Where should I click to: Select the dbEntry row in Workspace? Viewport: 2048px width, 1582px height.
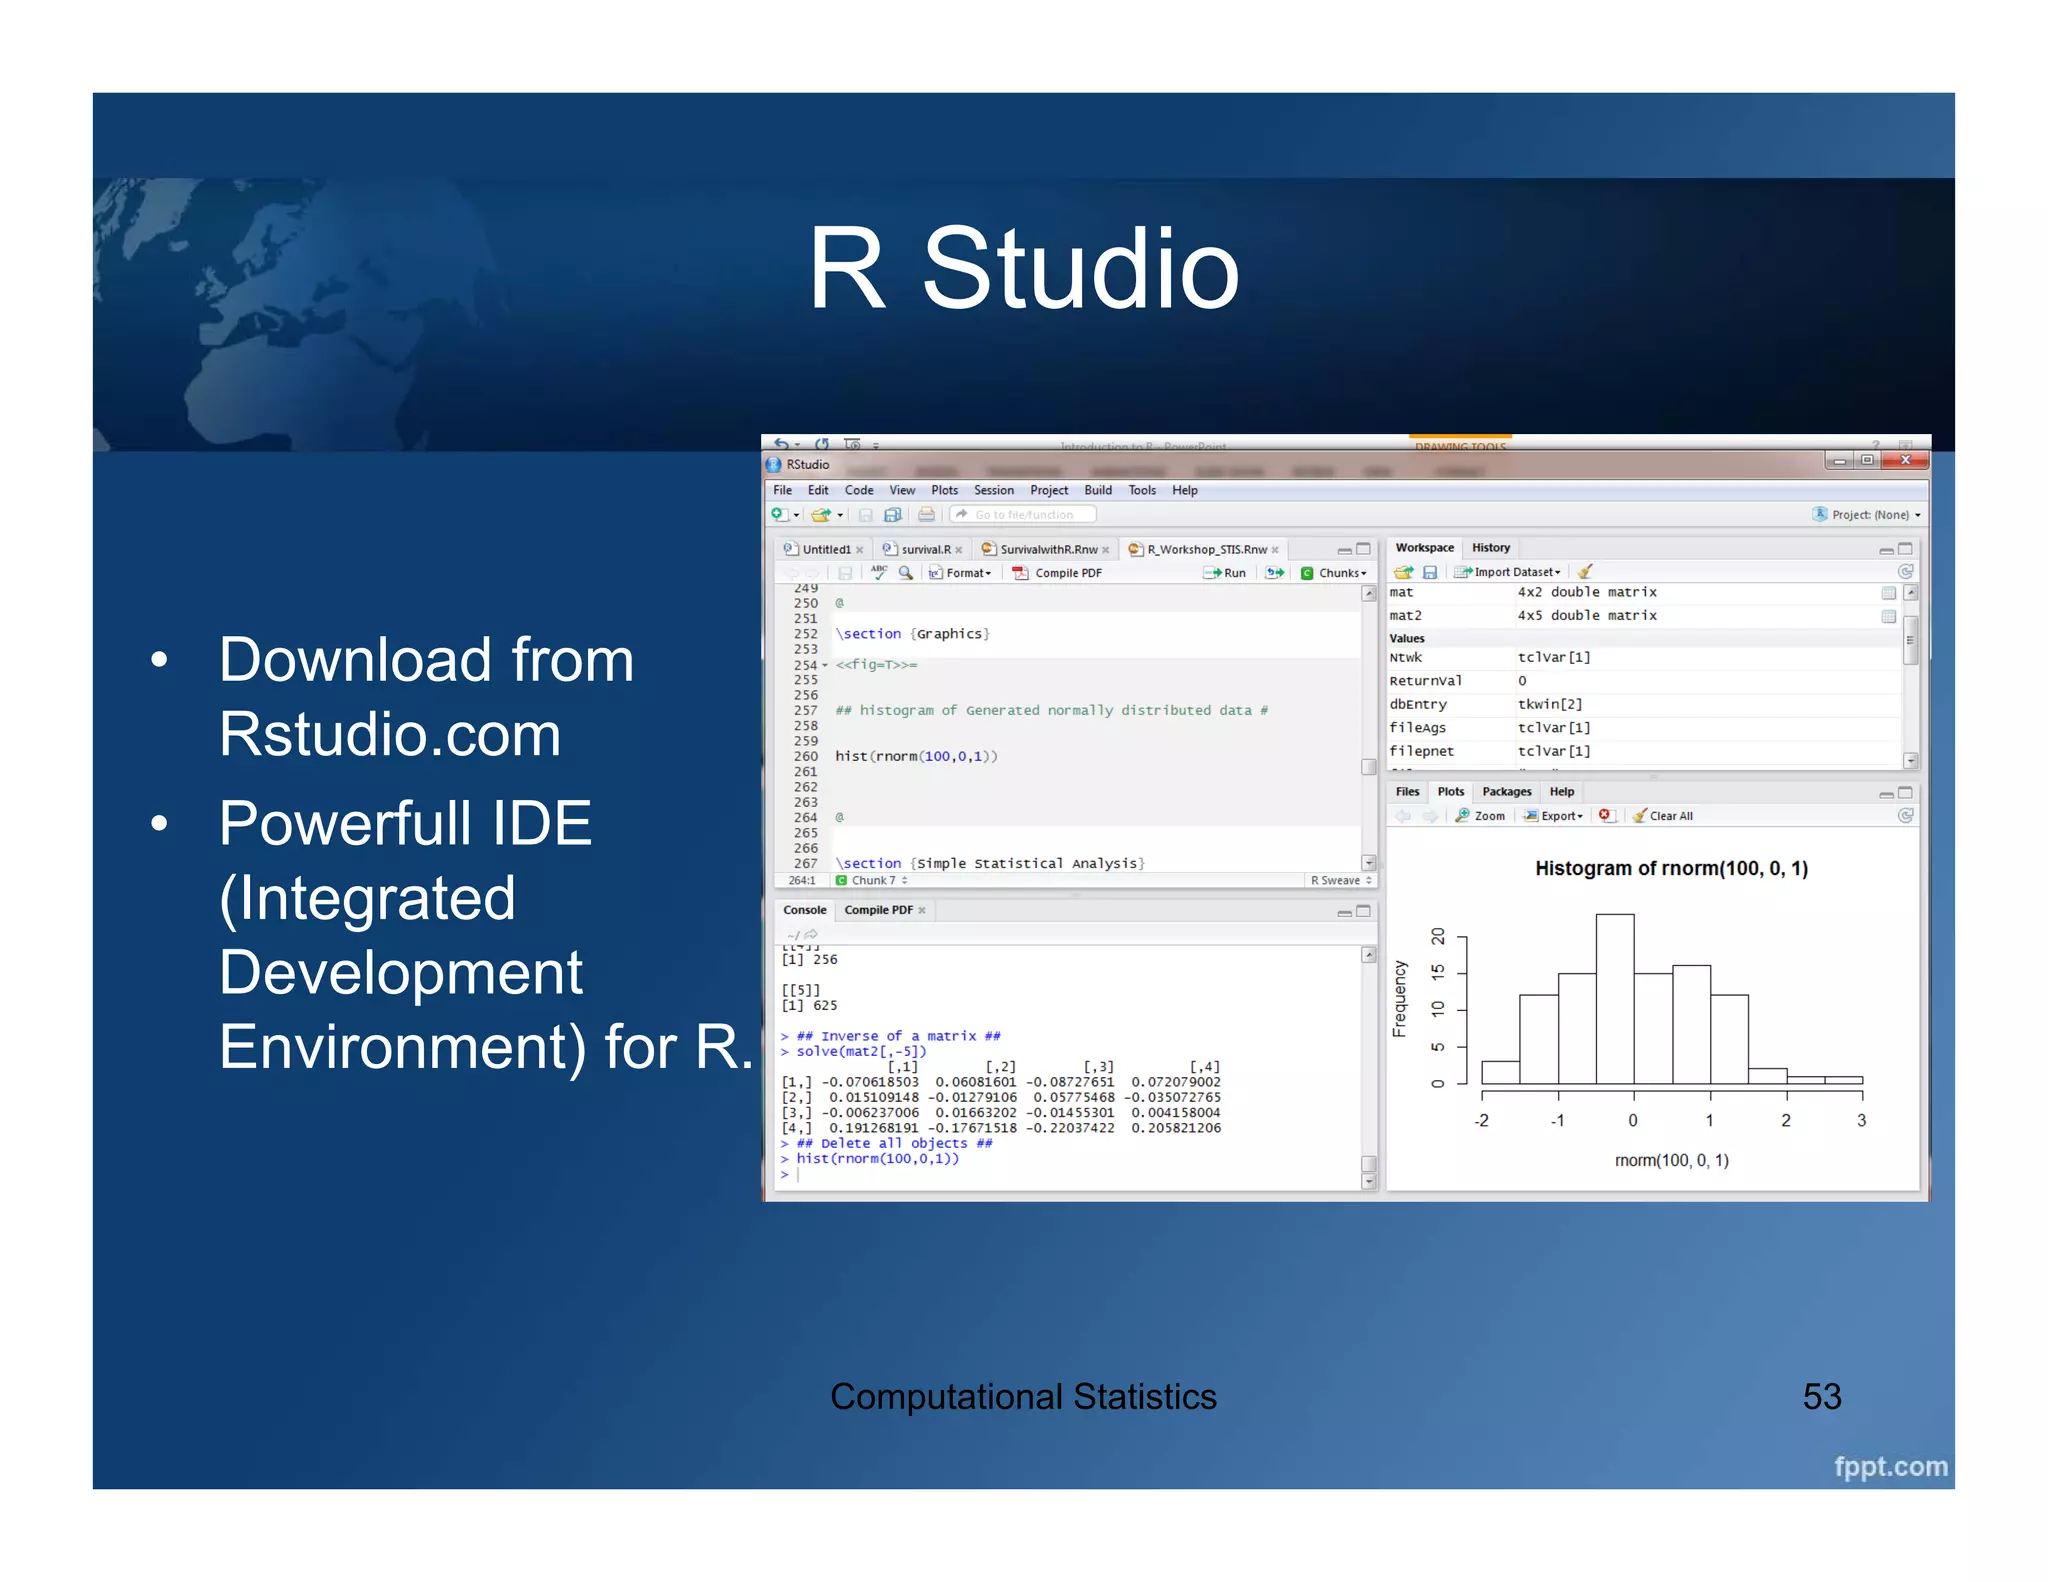(x=1643, y=704)
